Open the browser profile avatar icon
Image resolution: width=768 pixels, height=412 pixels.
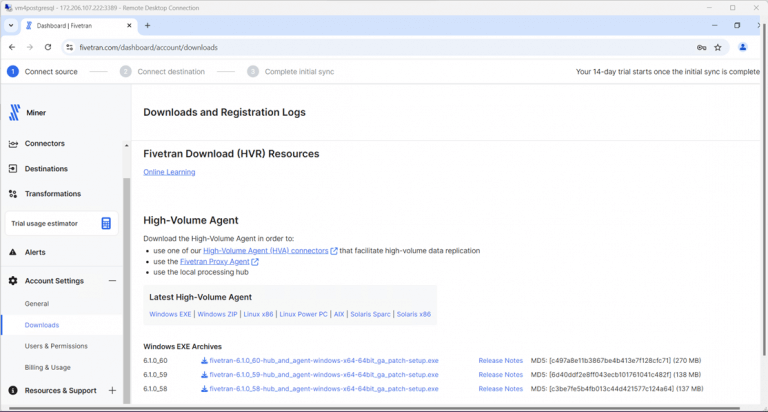(x=743, y=47)
